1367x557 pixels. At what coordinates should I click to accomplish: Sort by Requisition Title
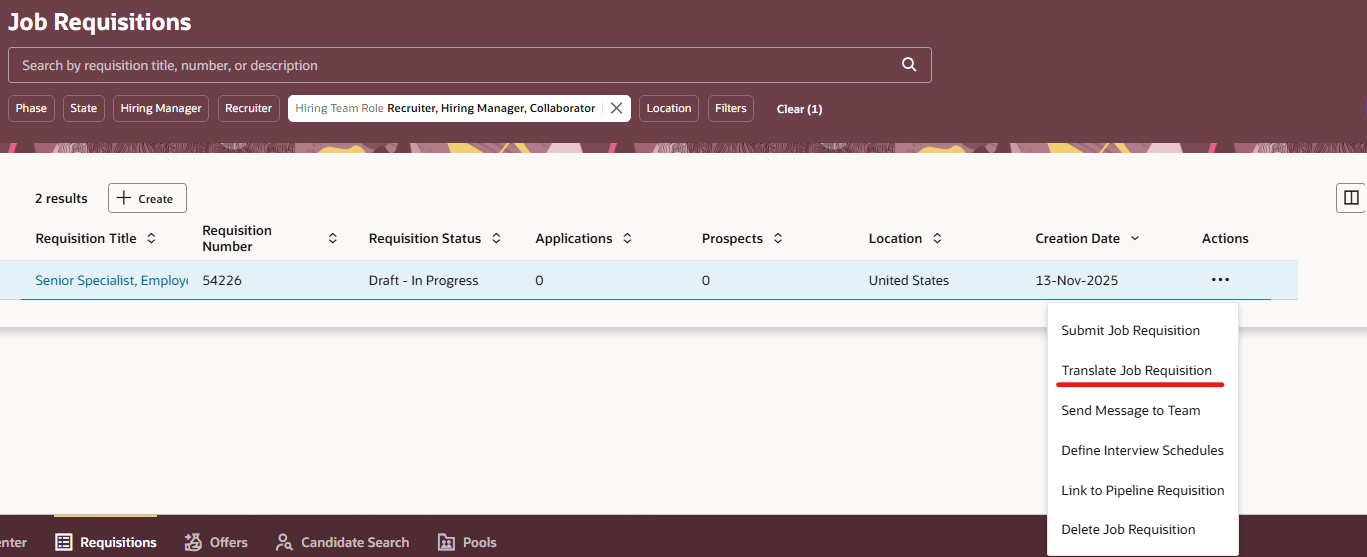pyautogui.click(x=151, y=238)
